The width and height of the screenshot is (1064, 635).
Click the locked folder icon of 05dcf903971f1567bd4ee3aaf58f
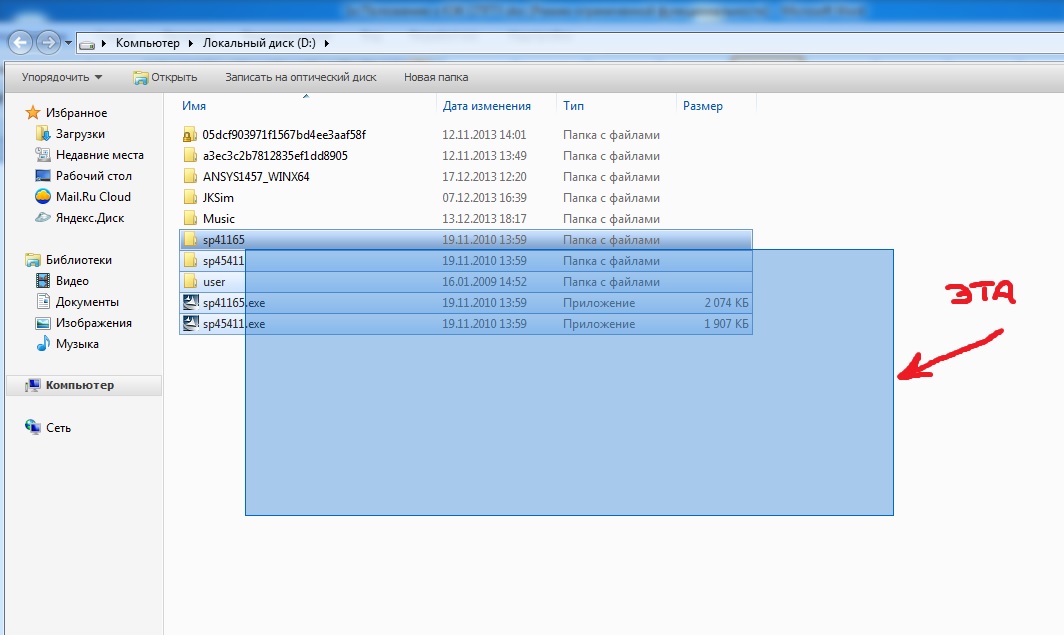(x=190, y=134)
